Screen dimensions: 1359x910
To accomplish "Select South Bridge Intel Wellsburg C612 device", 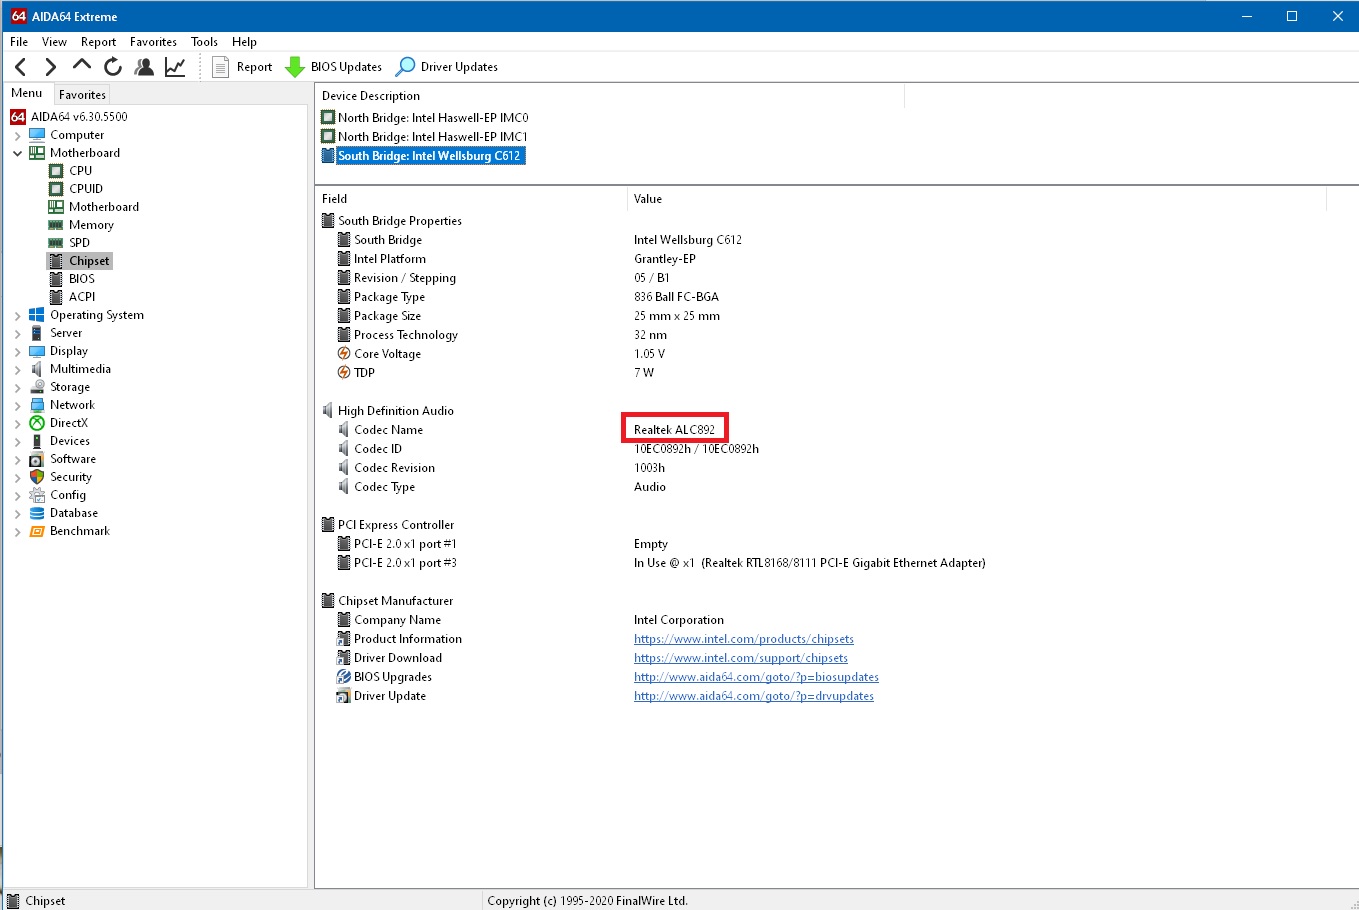I will pos(429,156).
